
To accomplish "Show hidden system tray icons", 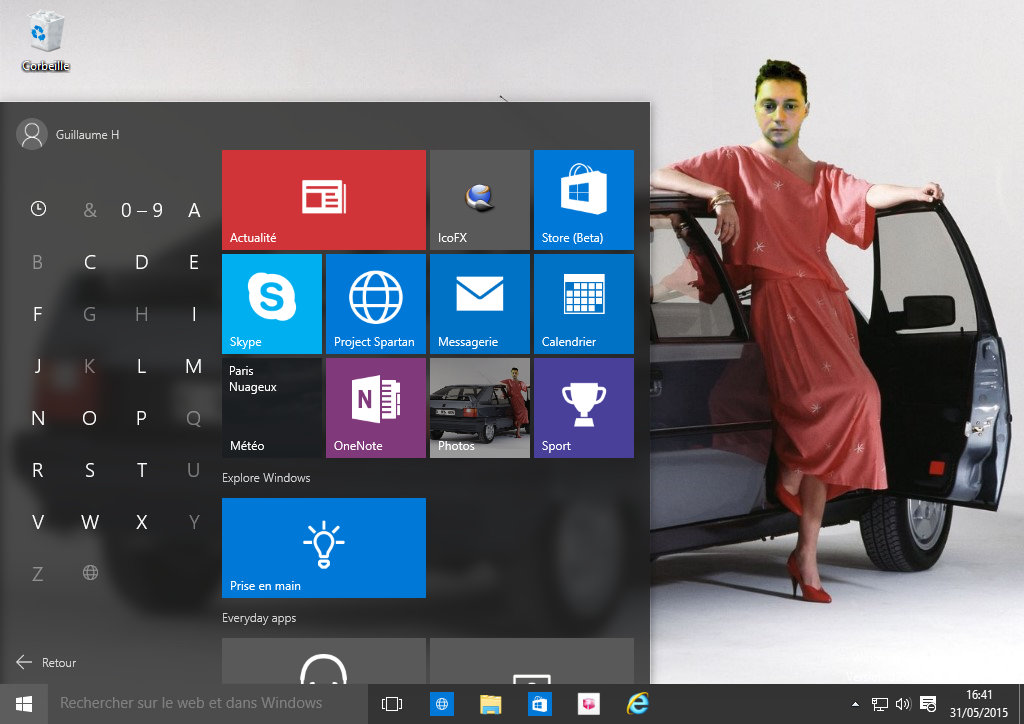I will click(856, 704).
